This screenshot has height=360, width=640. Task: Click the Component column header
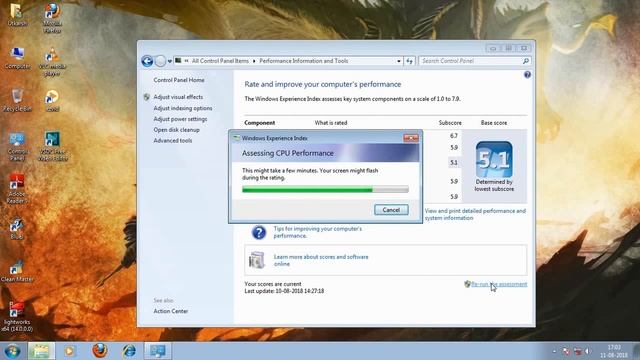[260, 122]
